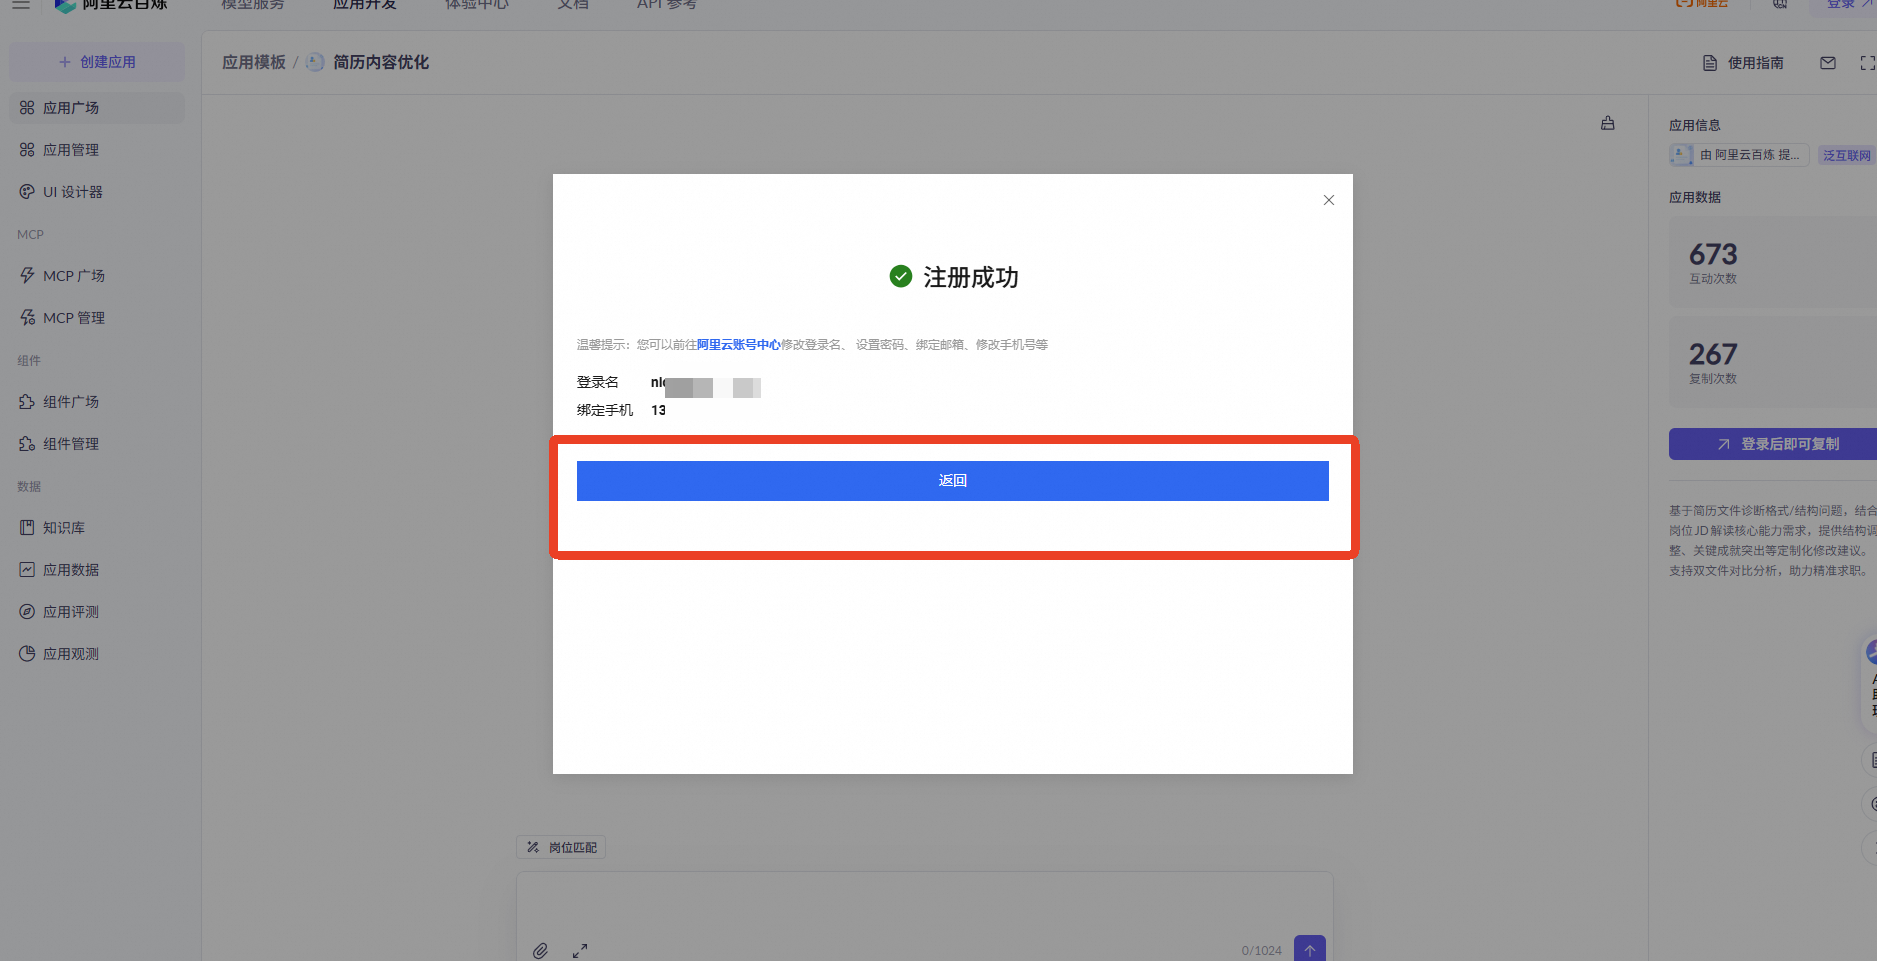This screenshot has height=961, width=1877.
Task: Click the 知识库 book icon
Action: (x=27, y=528)
